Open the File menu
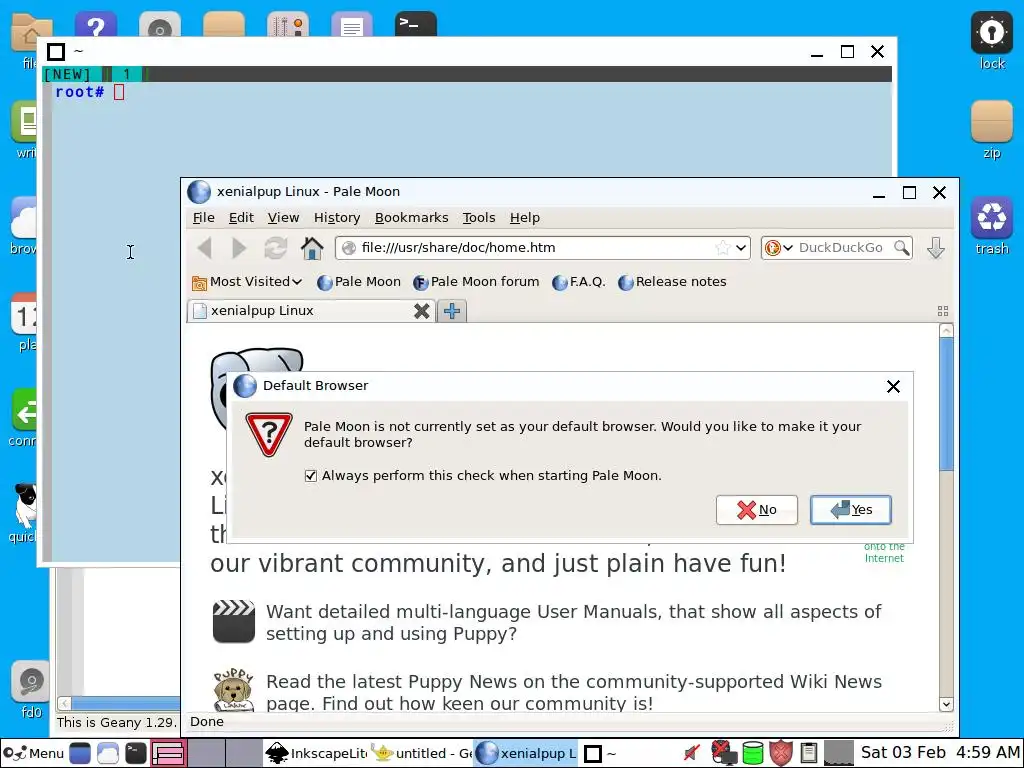Image resolution: width=1024 pixels, height=768 pixels. [204, 217]
